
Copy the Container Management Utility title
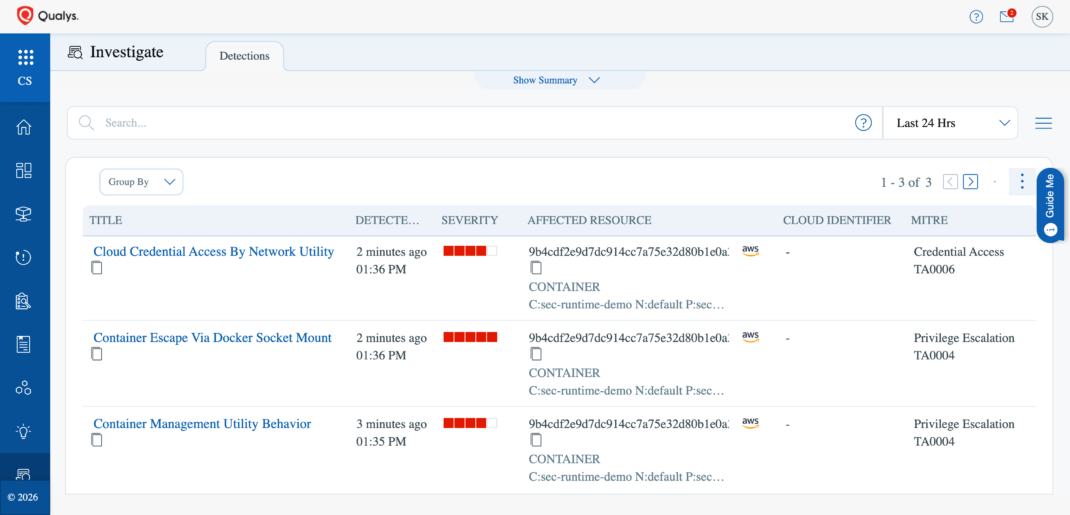(97, 440)
